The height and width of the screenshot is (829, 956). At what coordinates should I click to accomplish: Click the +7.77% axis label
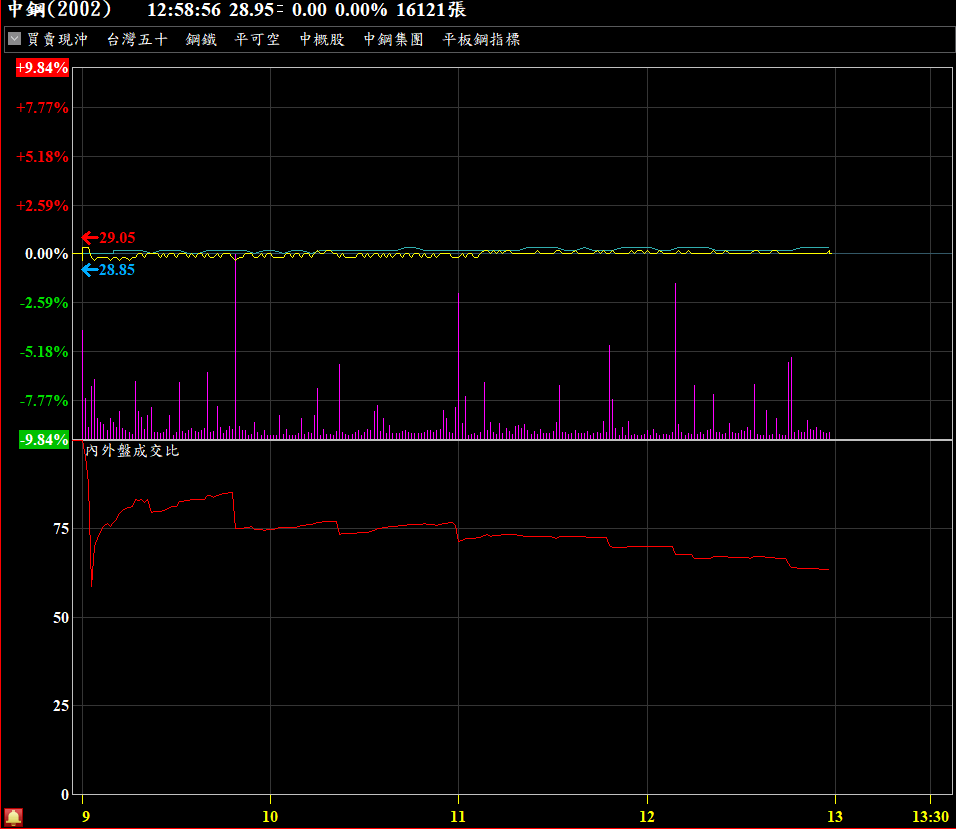click(x=42, y=108)
